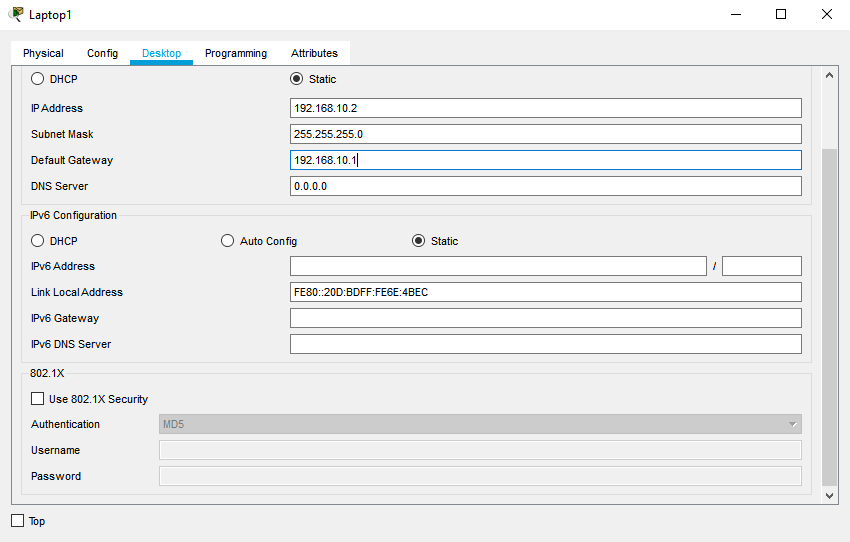Click the IP Address label

pos(57,108)
